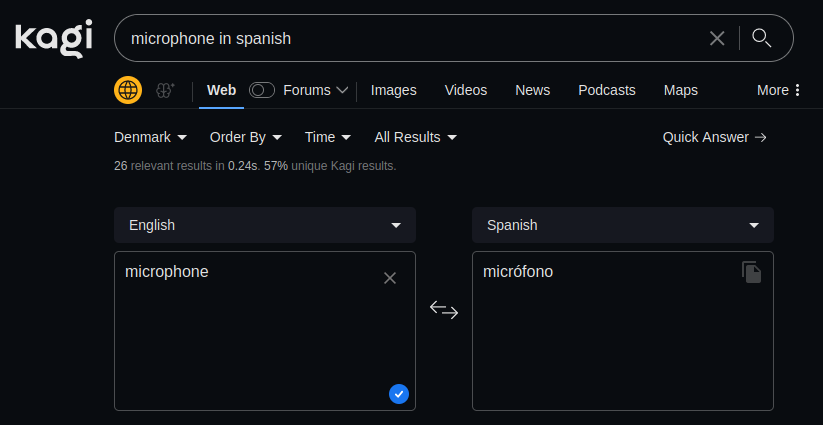Expand the Time filter dropdown
Viewport: 823px width, 425px height.
pyautogui.click(x=328, y=137)
